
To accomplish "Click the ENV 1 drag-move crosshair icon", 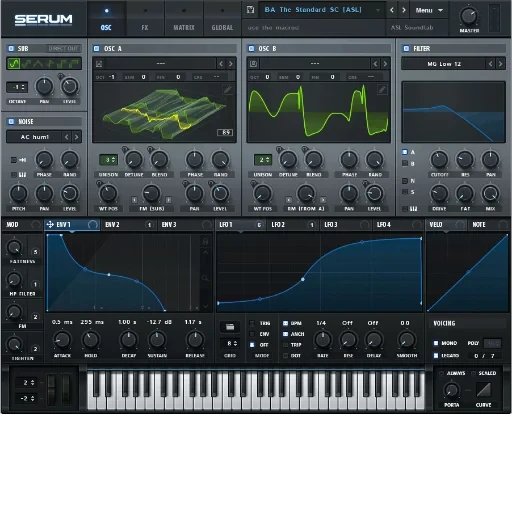I will point(50,224).
